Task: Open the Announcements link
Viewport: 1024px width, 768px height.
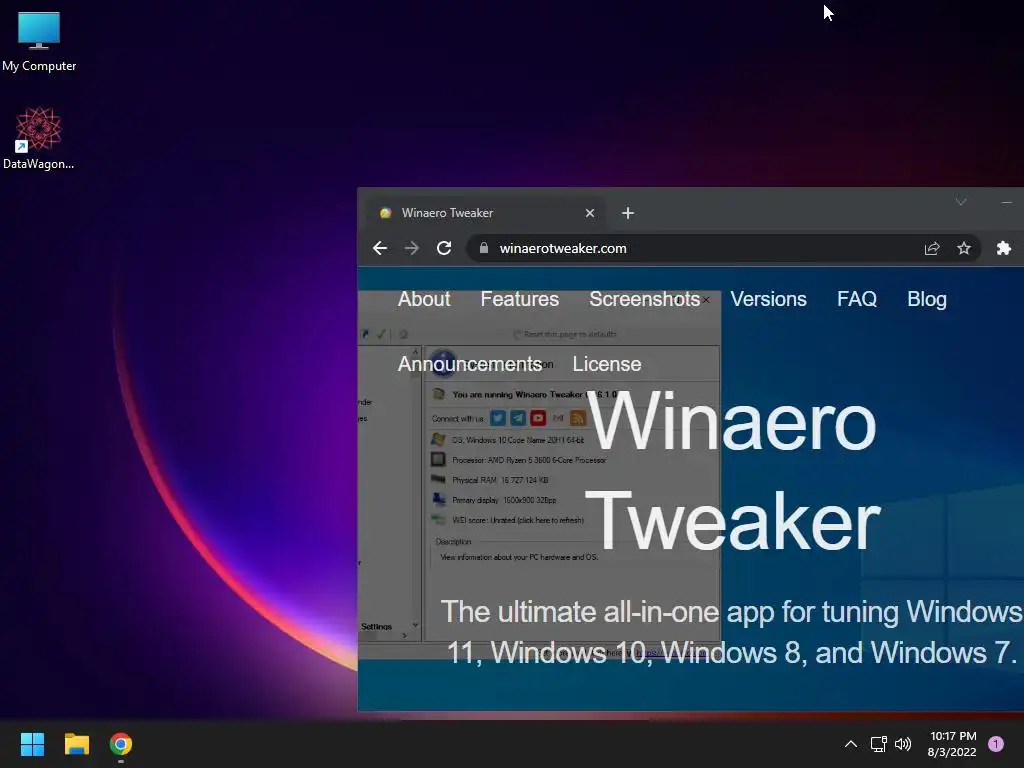Action: click(470, 364)
